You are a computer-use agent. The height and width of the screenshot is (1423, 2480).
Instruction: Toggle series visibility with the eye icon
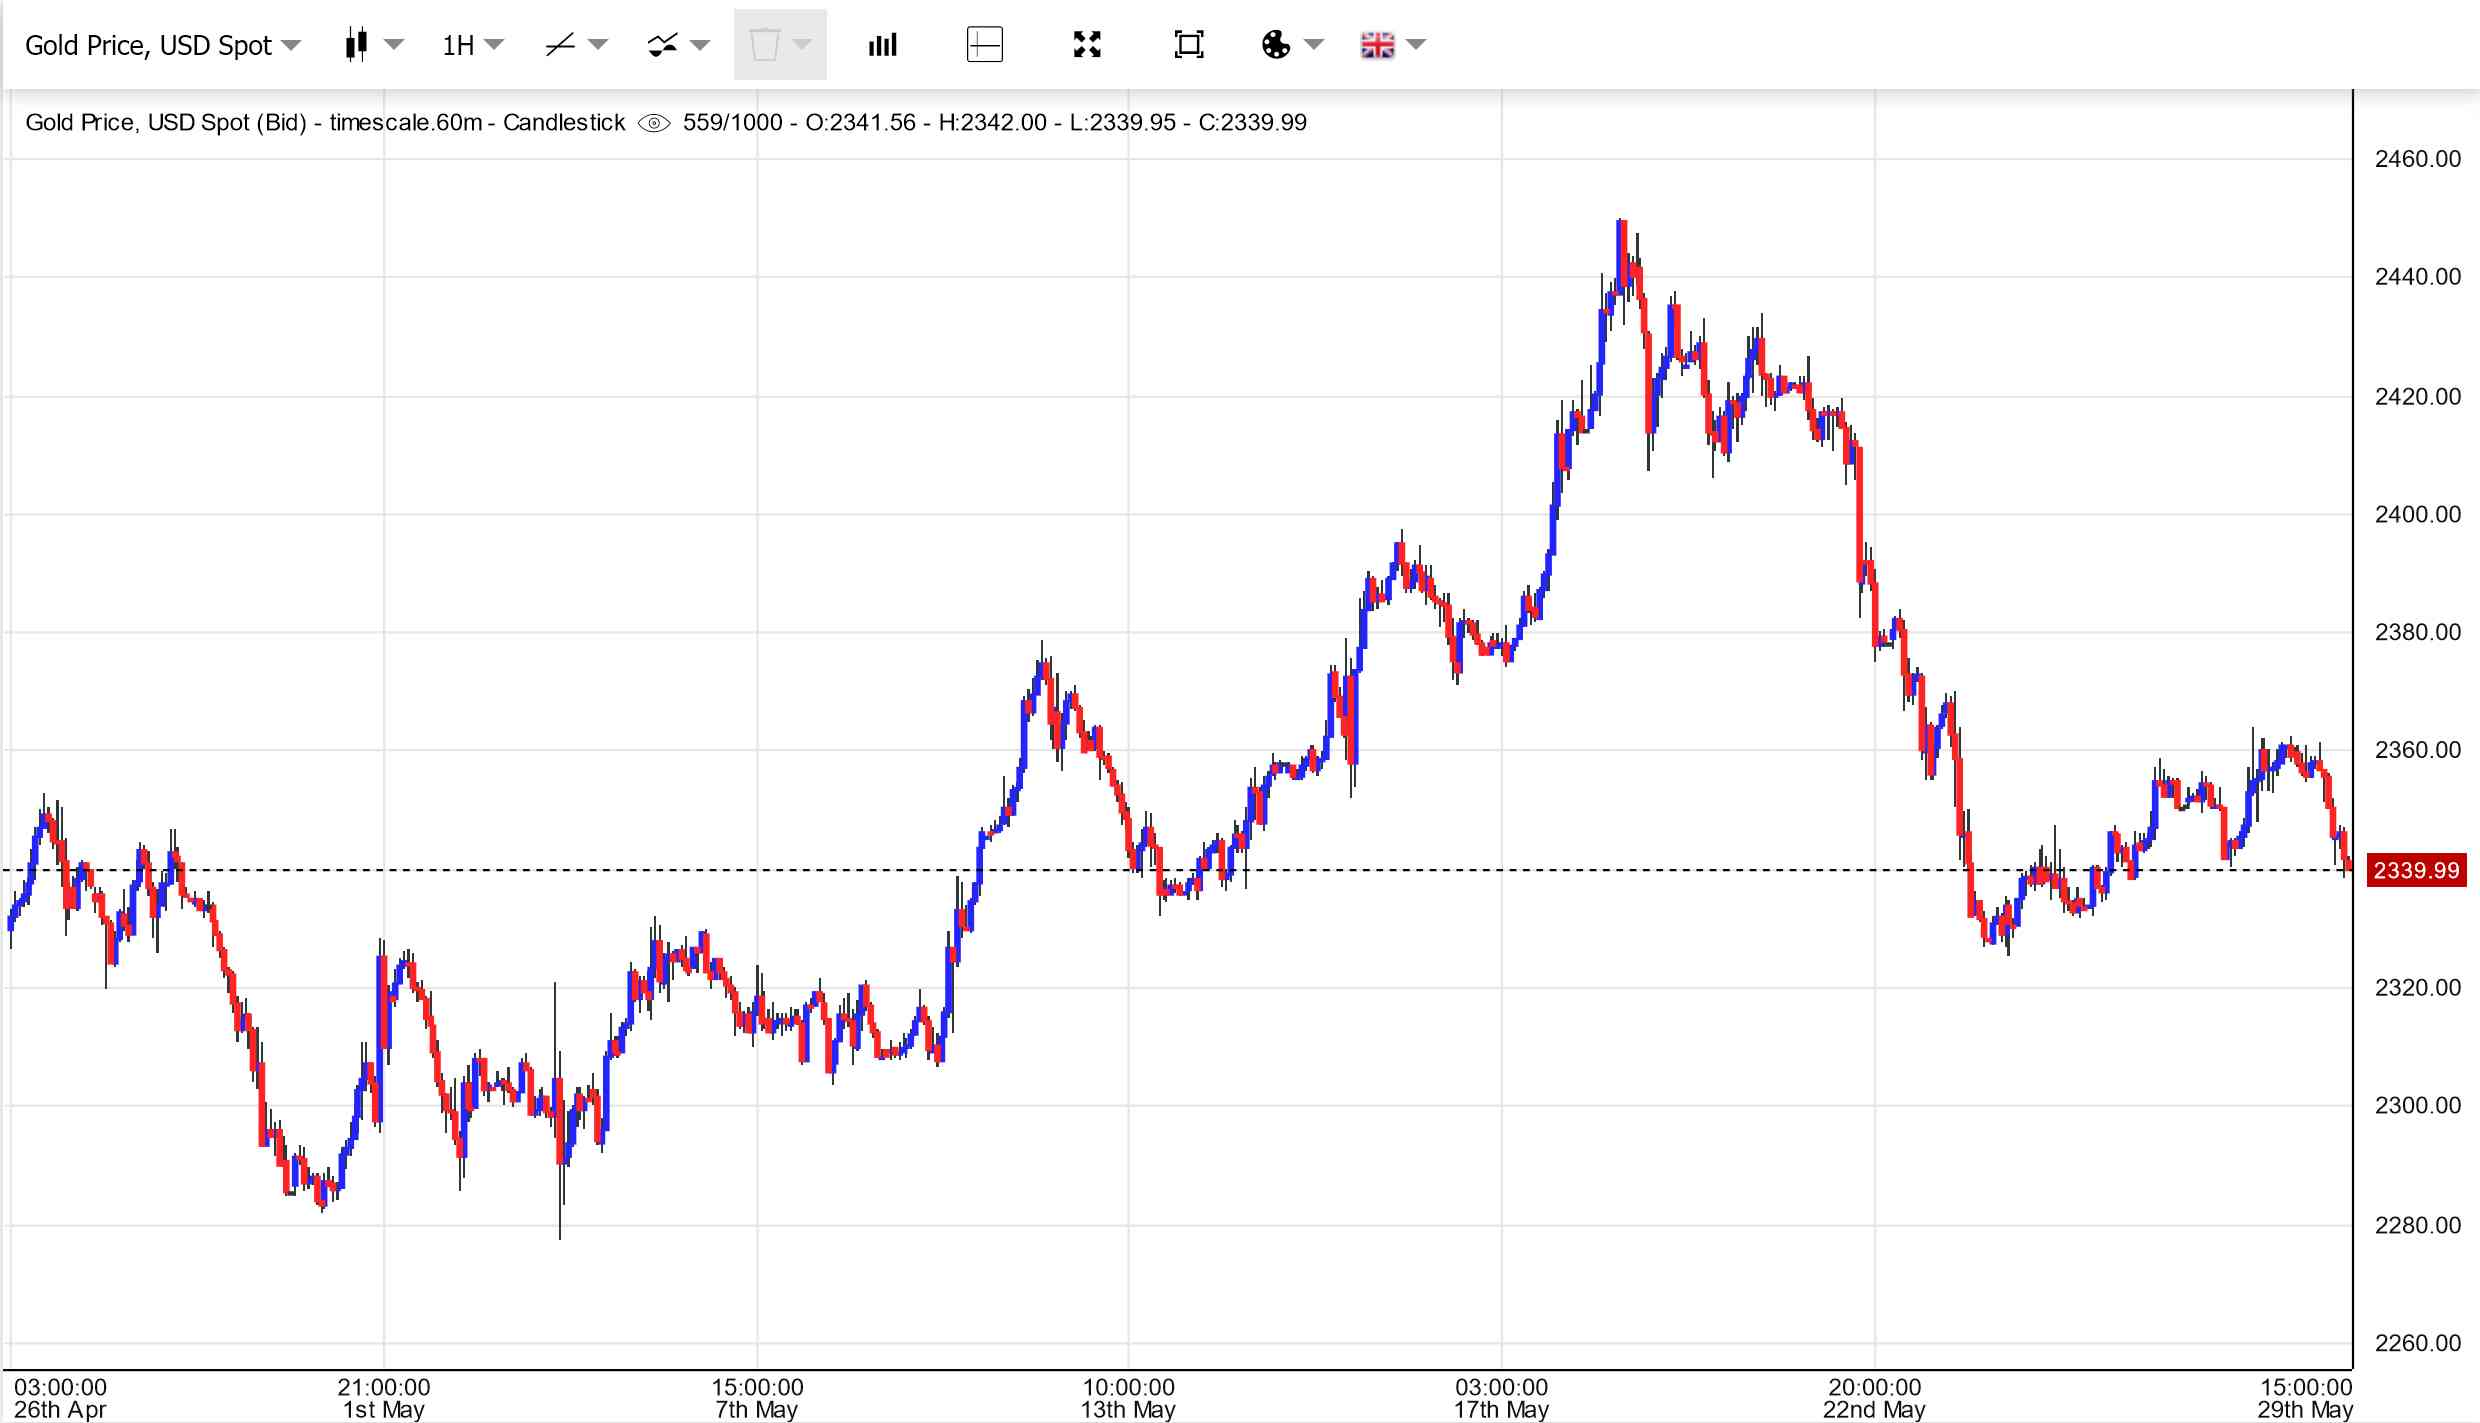pyautogui.click(x=654, y=123)
